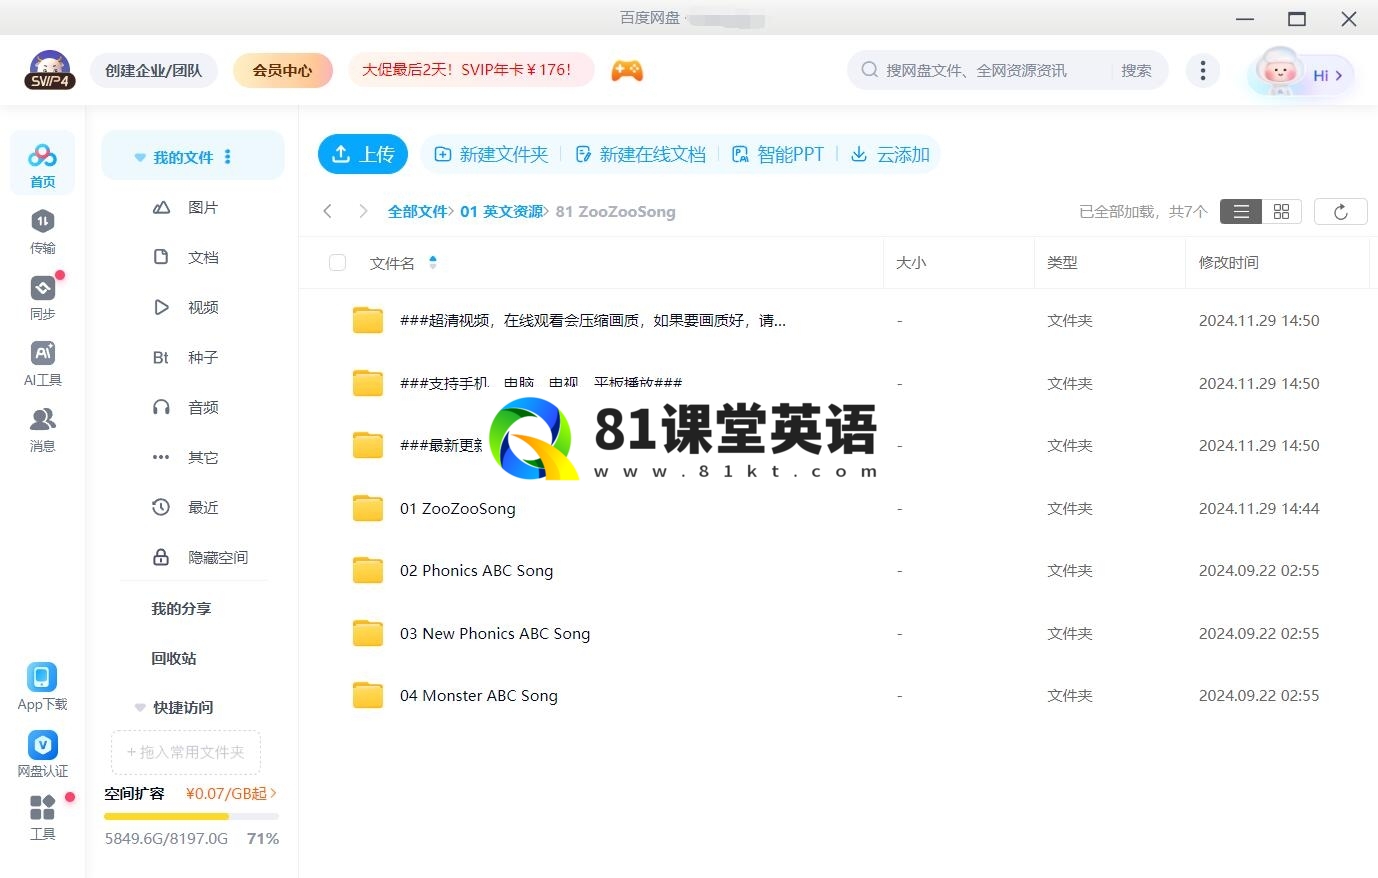
Task: Click folder icon of 01 ZooZooSong
Action: click(368, 508)
